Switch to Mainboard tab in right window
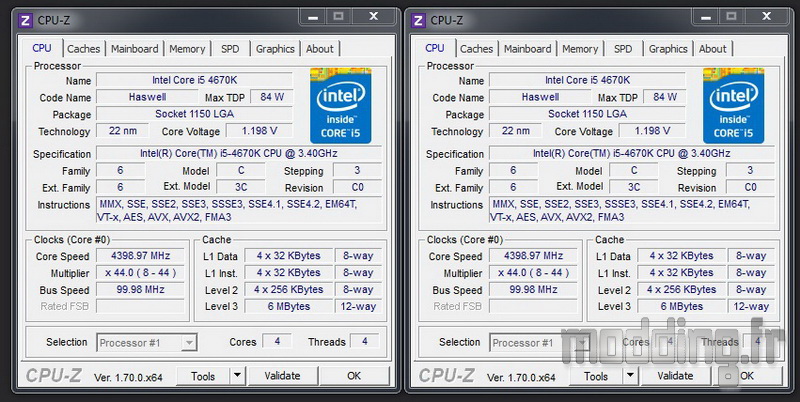800x402 pixels. (528, 49)
